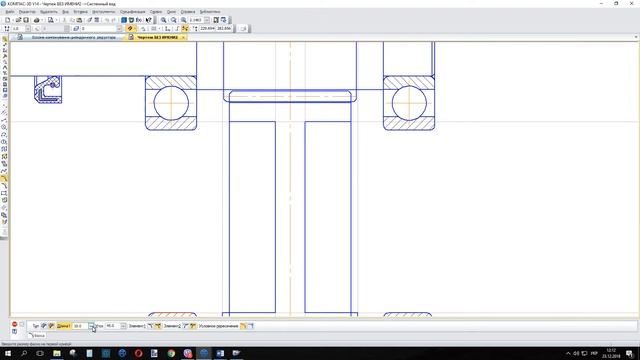Open the cursor step dropdown

(x=28, y=29)
